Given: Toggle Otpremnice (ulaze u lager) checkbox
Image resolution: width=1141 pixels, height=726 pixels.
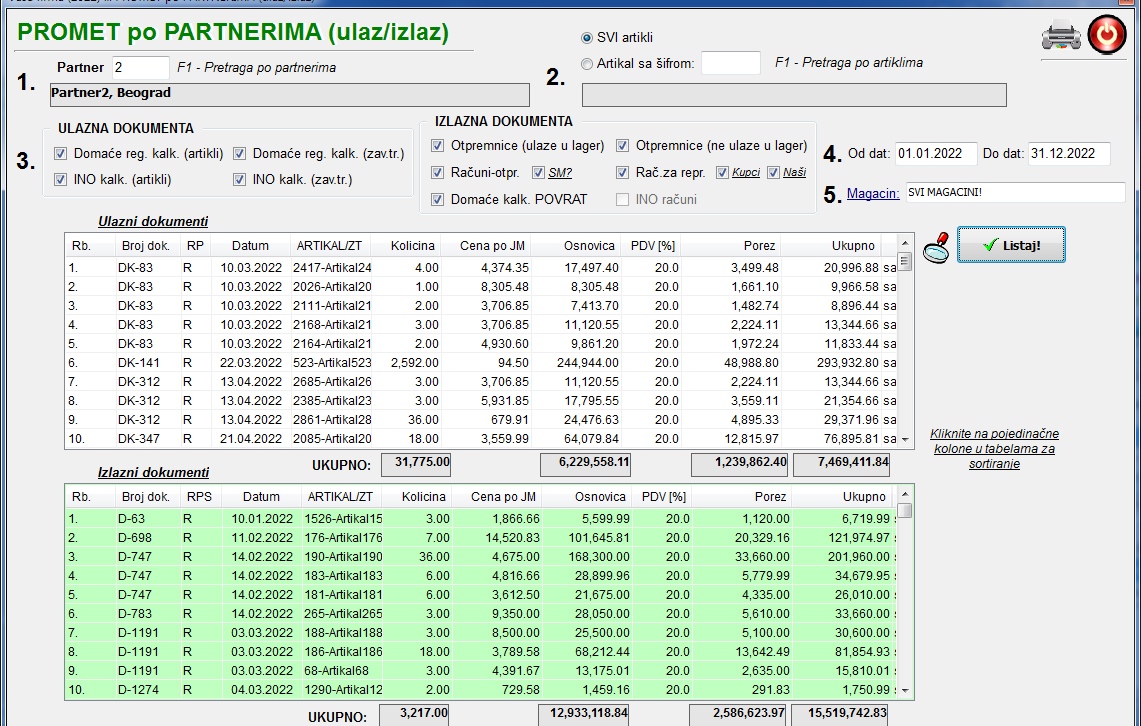Looking at the screenshot, I should pos(437,145).
